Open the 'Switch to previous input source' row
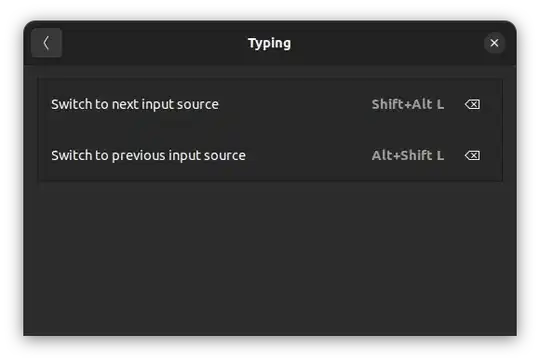This screenshot has width=540, height=362. (270, 155)
